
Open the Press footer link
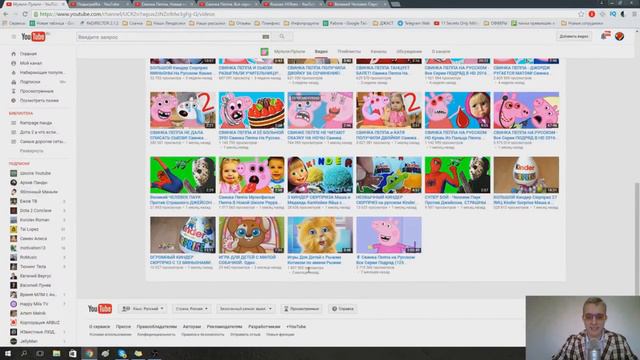point(123,327)
